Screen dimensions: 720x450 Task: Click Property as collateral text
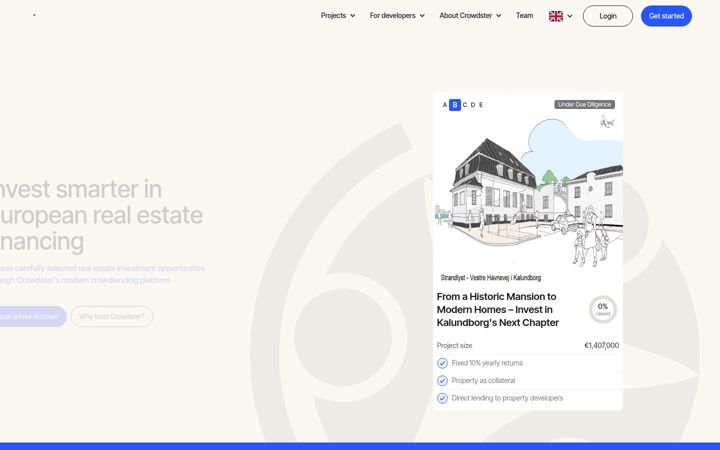pos(483,381)
